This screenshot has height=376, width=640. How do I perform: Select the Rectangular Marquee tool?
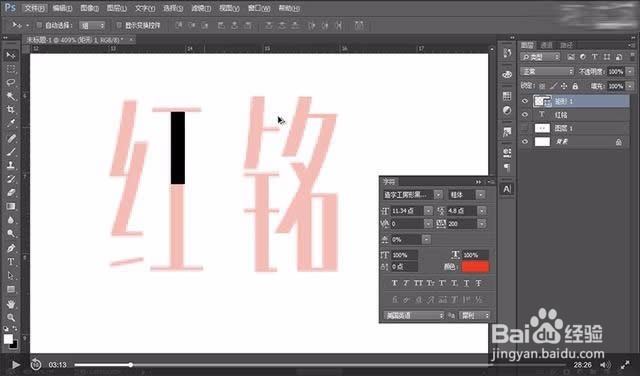(x=11, y=69)
